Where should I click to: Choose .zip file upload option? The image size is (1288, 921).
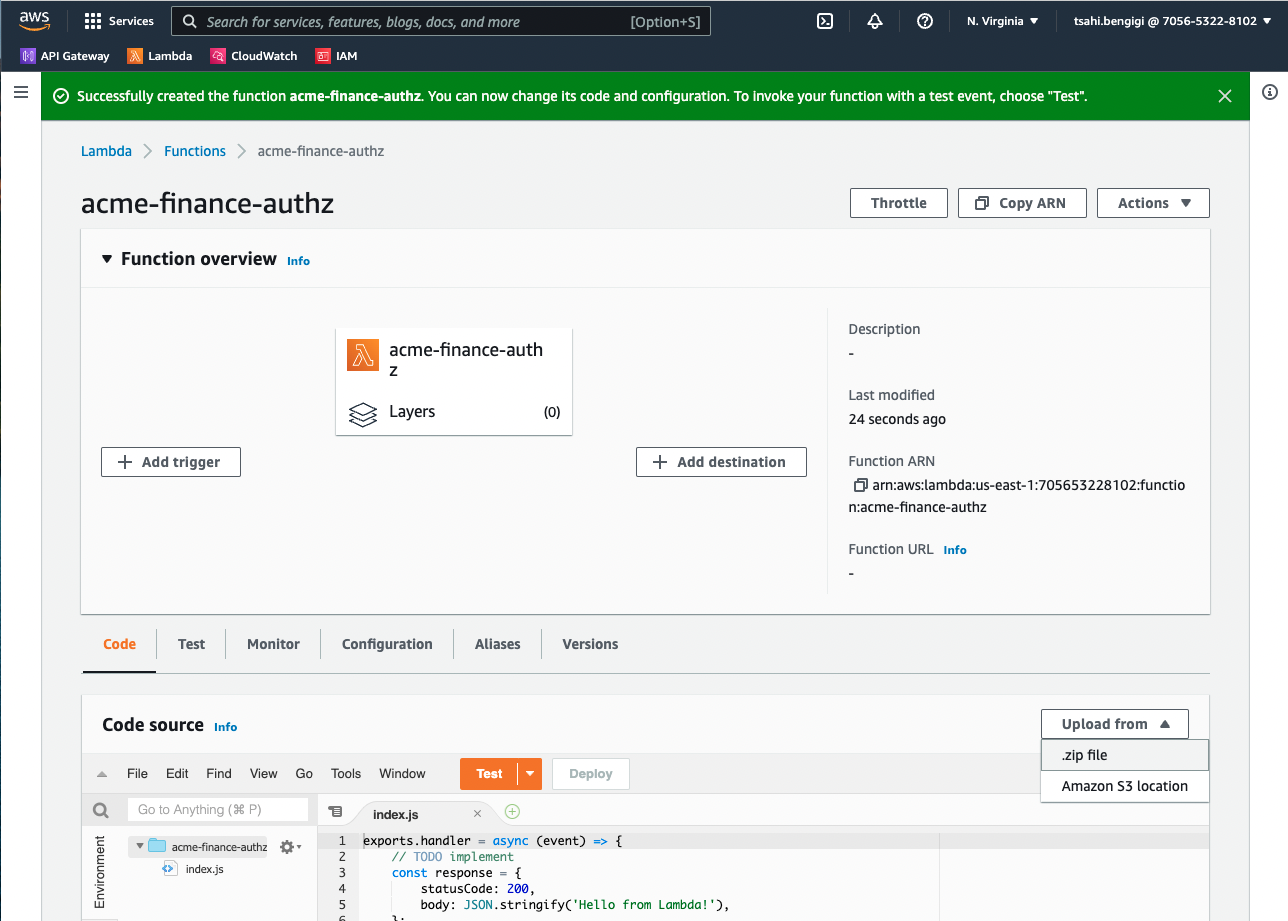coord(1125,755)
